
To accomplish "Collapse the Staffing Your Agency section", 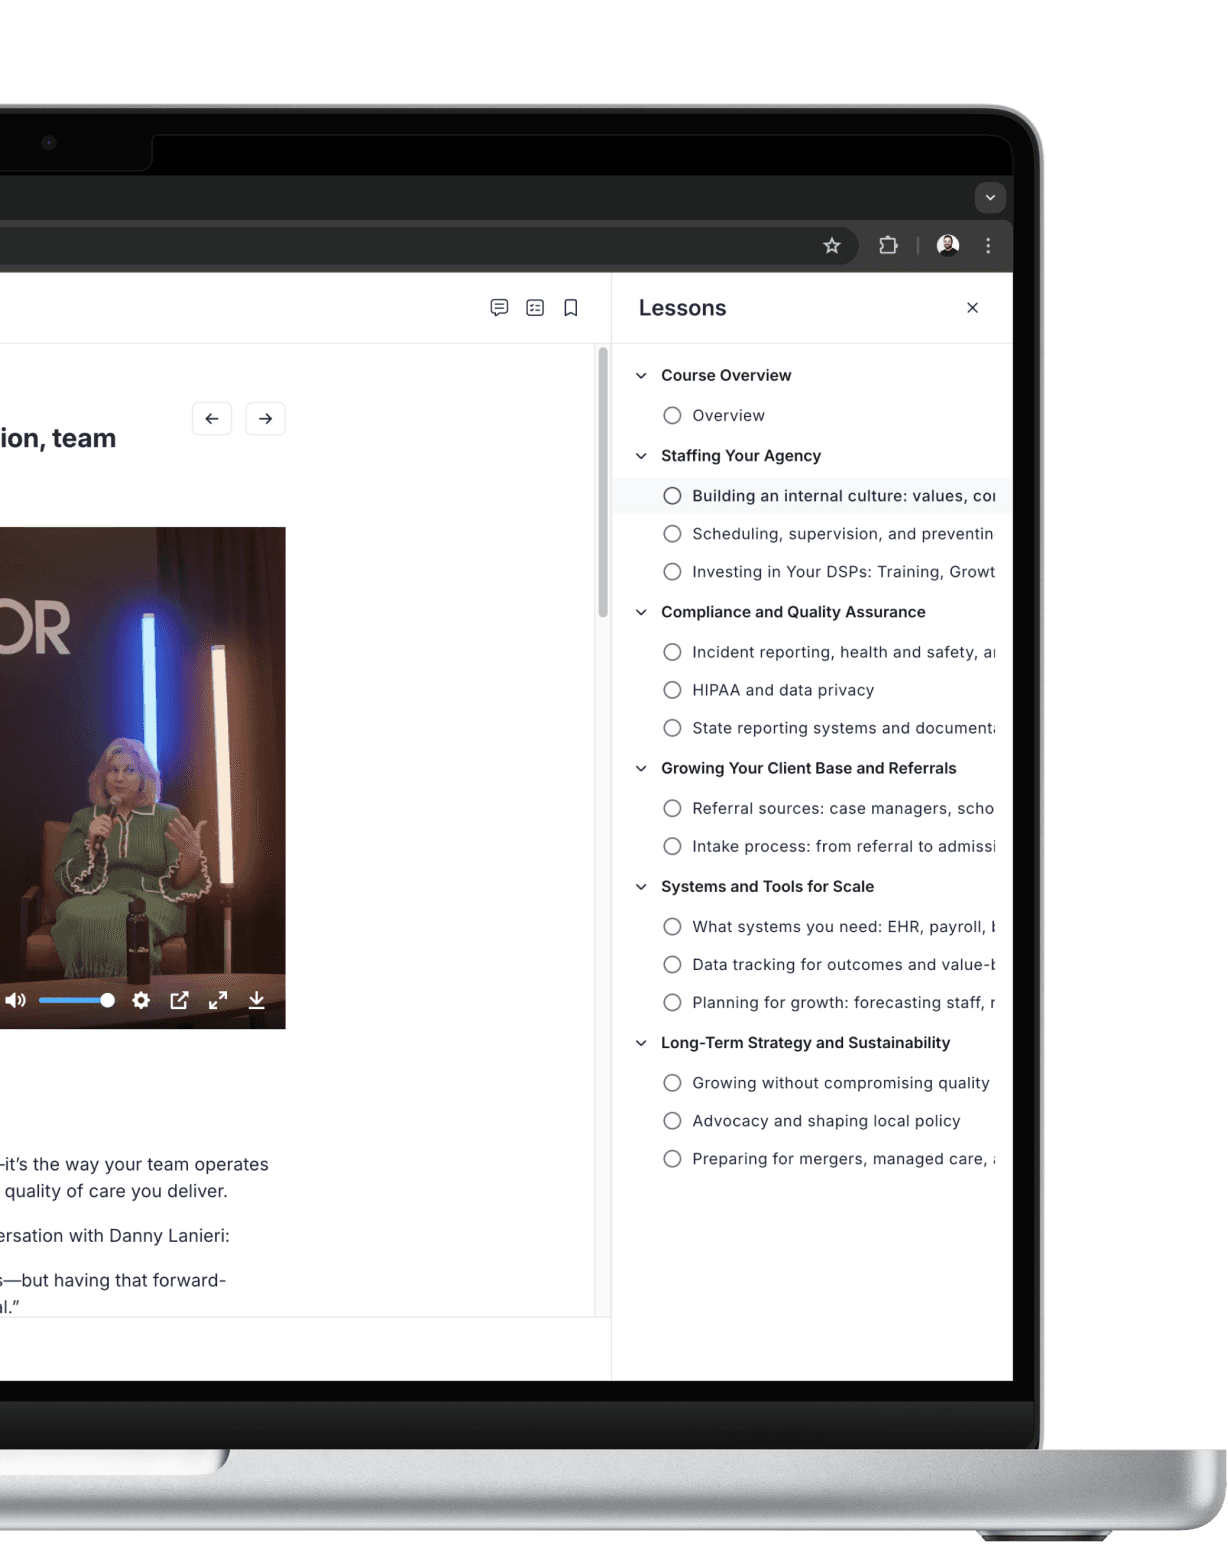I will pyautogui.click(x=641, y=456).
